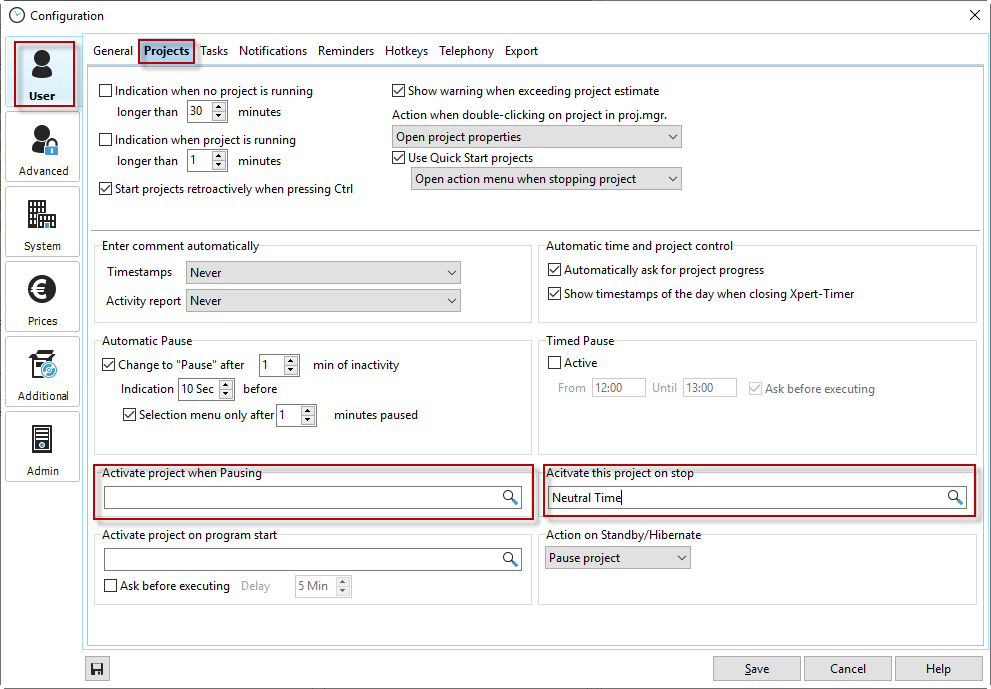The image size is (991, 689).
Task: Disable Use Quick Start projects checkbox
Action: coord(399,158)
